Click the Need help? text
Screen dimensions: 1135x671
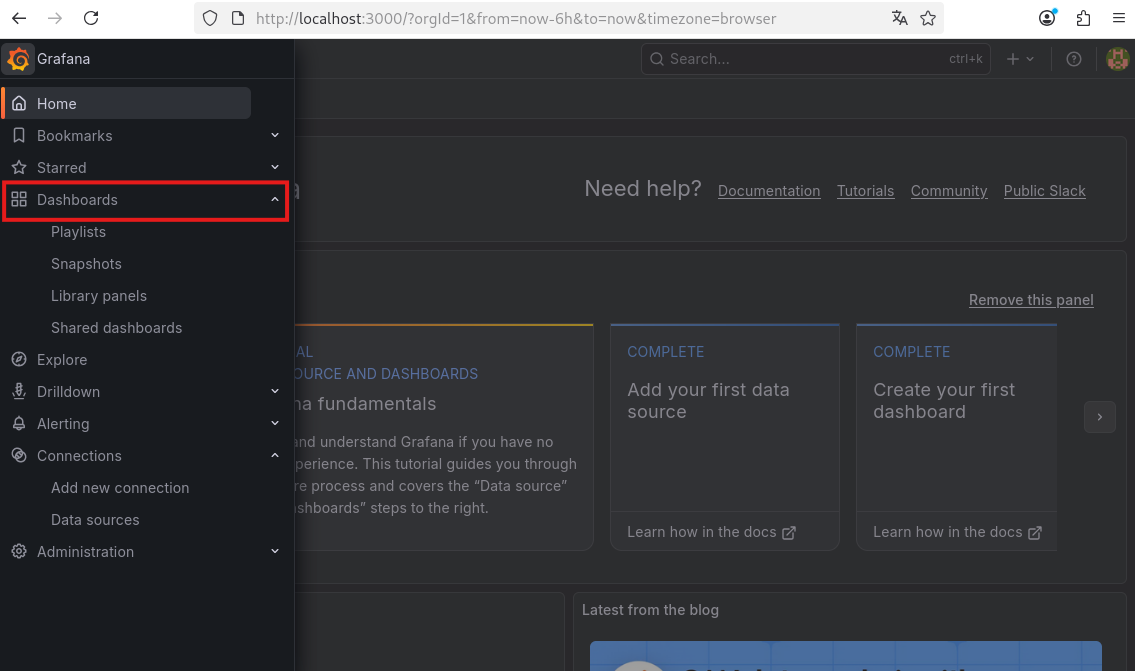coord(643,188)
